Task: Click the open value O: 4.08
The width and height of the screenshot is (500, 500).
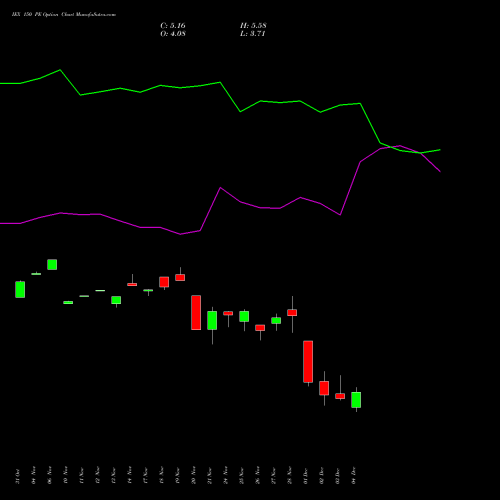Action: [x=173, y=34]
